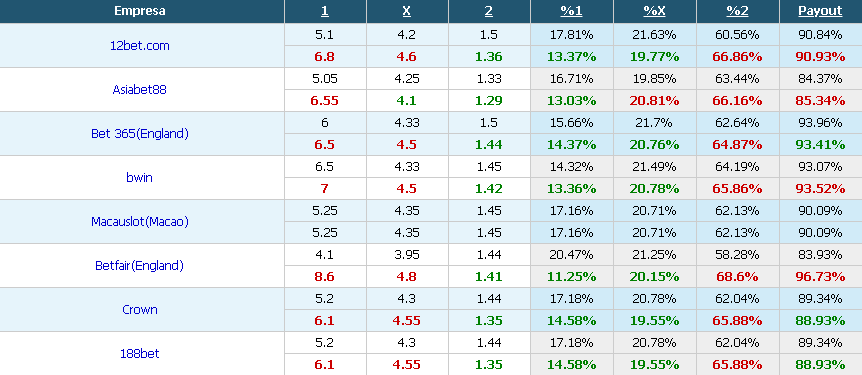
Task: Sort by the 1 column header
Action: pyautogui.click(x=325, y=11)
